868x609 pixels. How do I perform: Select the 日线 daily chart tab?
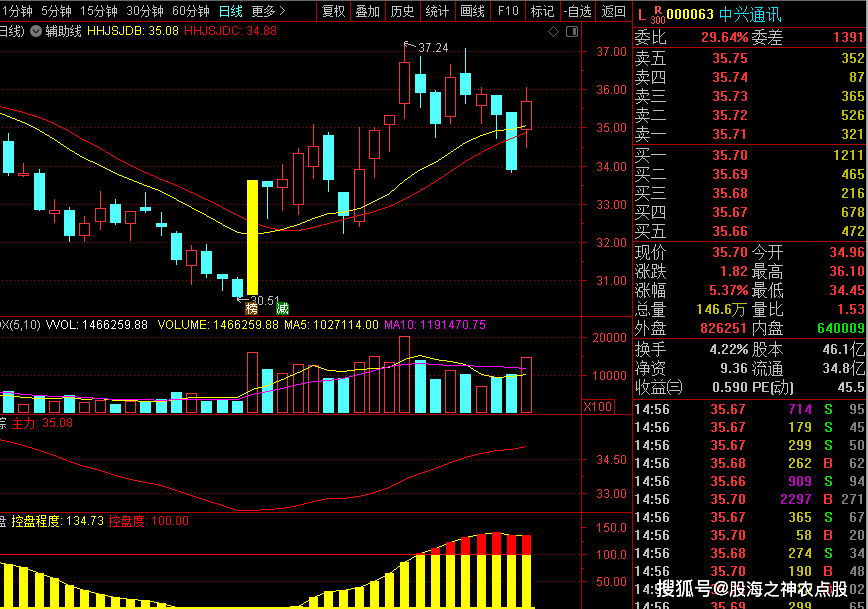click(230, 11)
